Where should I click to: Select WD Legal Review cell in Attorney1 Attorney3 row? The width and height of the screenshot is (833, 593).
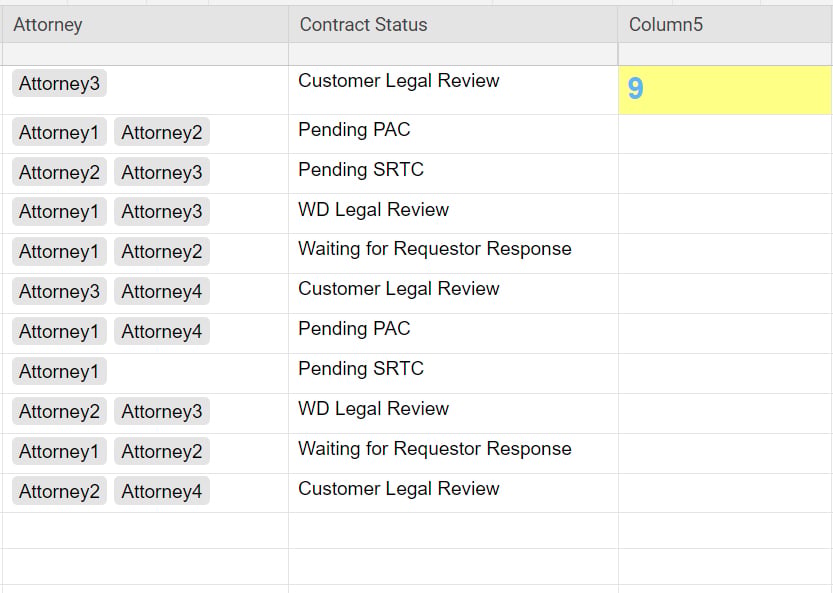pos(453,213)
